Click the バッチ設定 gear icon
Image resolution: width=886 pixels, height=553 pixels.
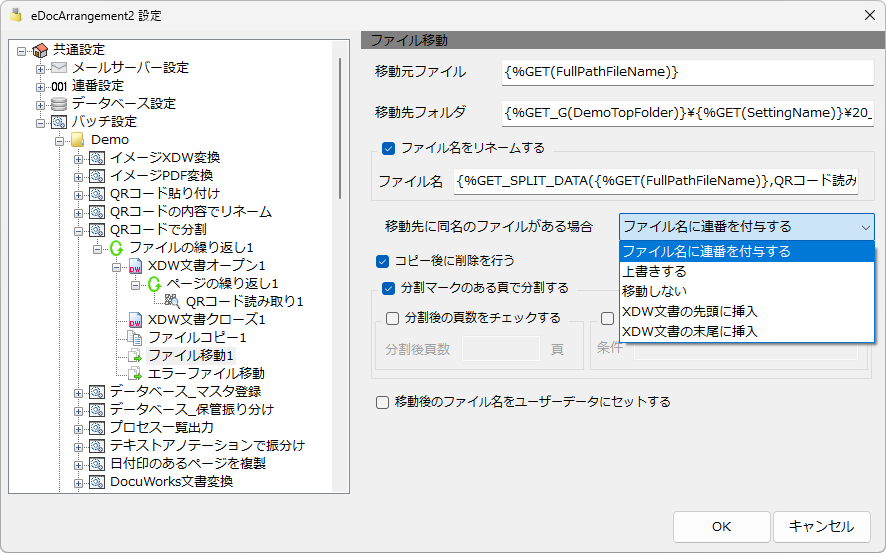point(59,122)
